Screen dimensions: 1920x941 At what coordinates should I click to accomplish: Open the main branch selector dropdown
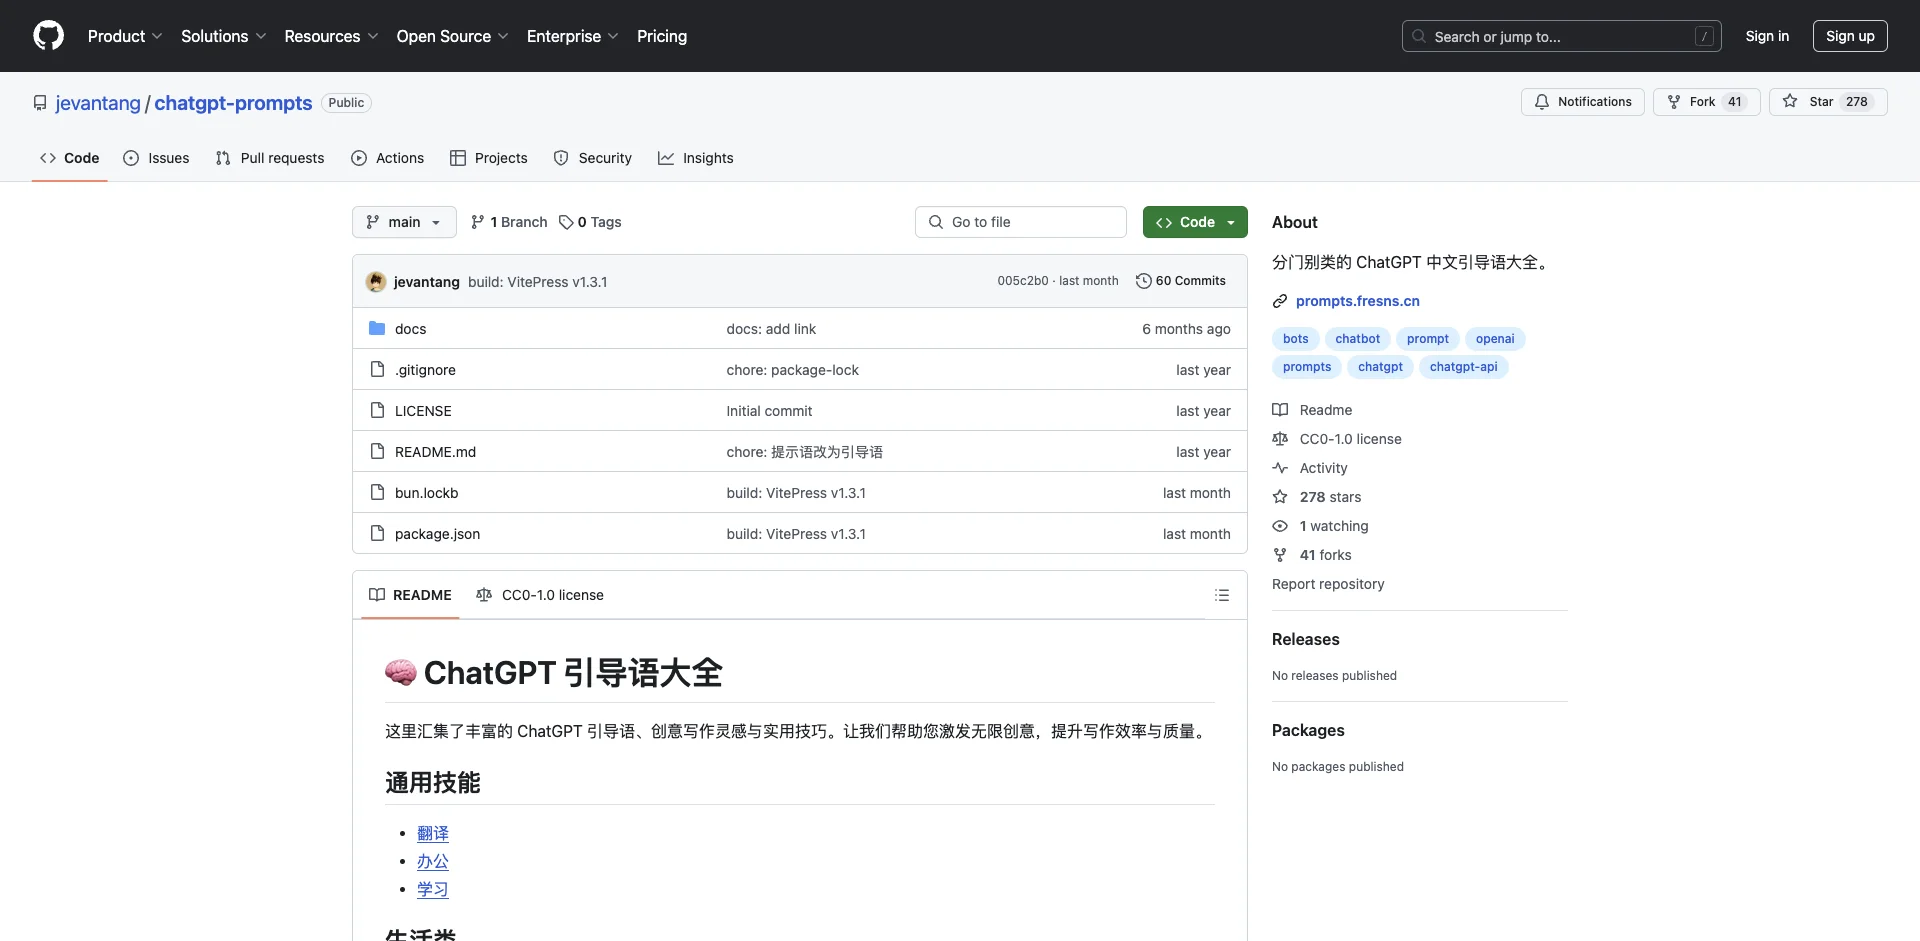point(404,222)
